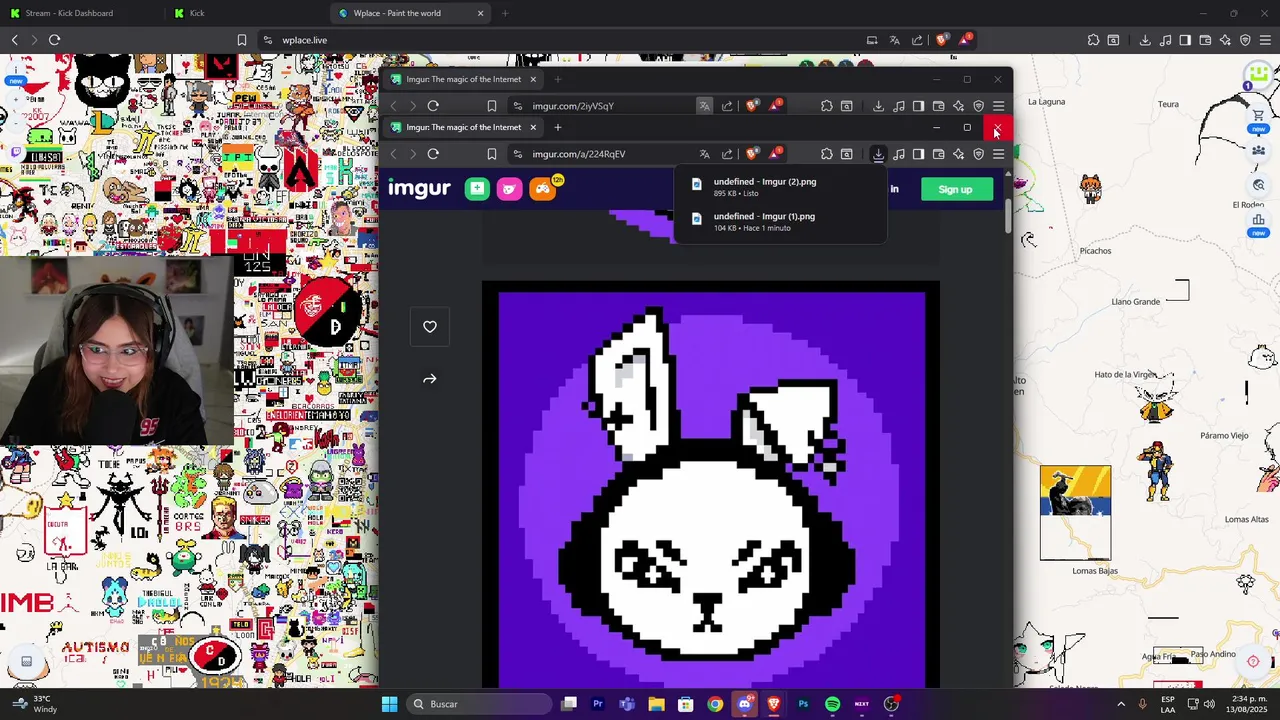Like the post with the heart icon
Viewport: 1280px width, 720px height.
click(x=430, y=327)
